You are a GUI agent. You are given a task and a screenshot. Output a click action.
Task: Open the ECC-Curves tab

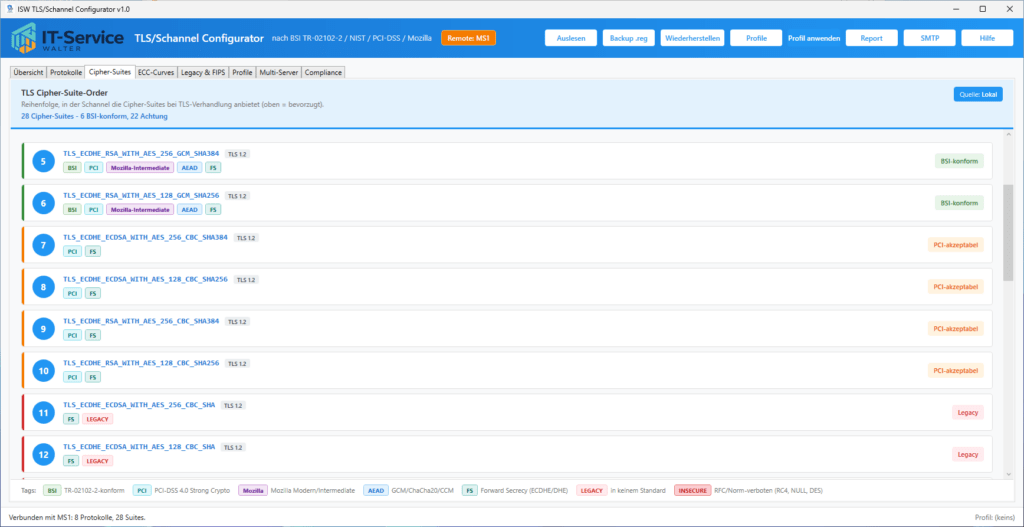(156, 72)
